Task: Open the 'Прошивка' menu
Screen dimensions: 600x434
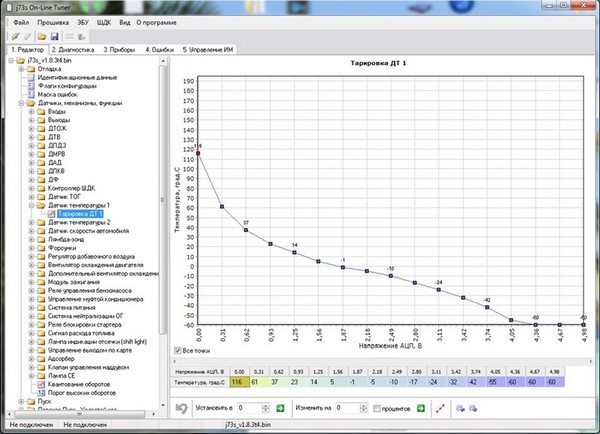Action: (x=53, y=20)
